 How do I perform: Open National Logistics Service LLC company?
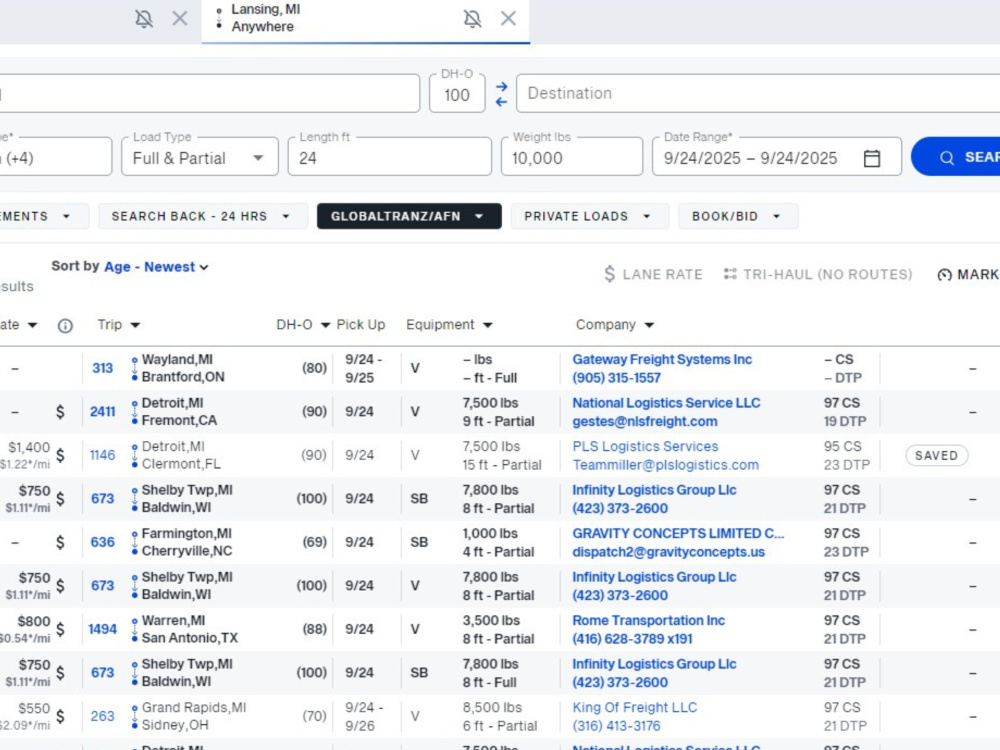point(666,402)
